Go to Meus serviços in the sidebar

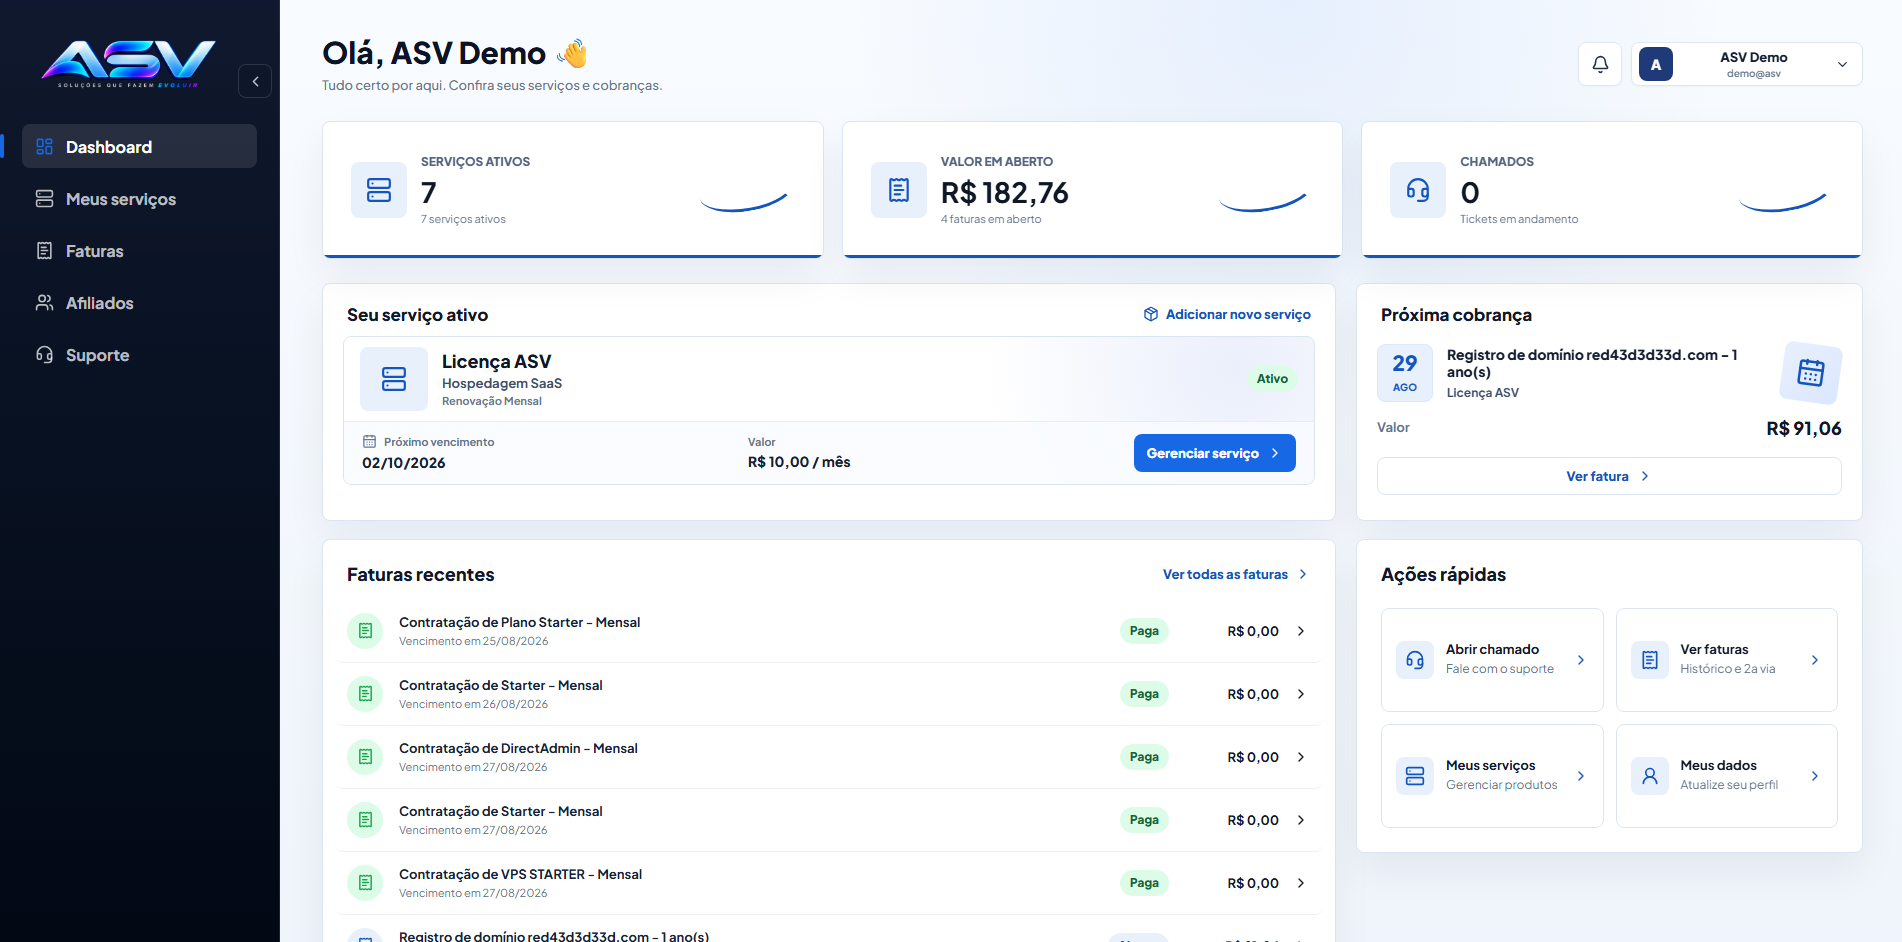tap(139, 199)
